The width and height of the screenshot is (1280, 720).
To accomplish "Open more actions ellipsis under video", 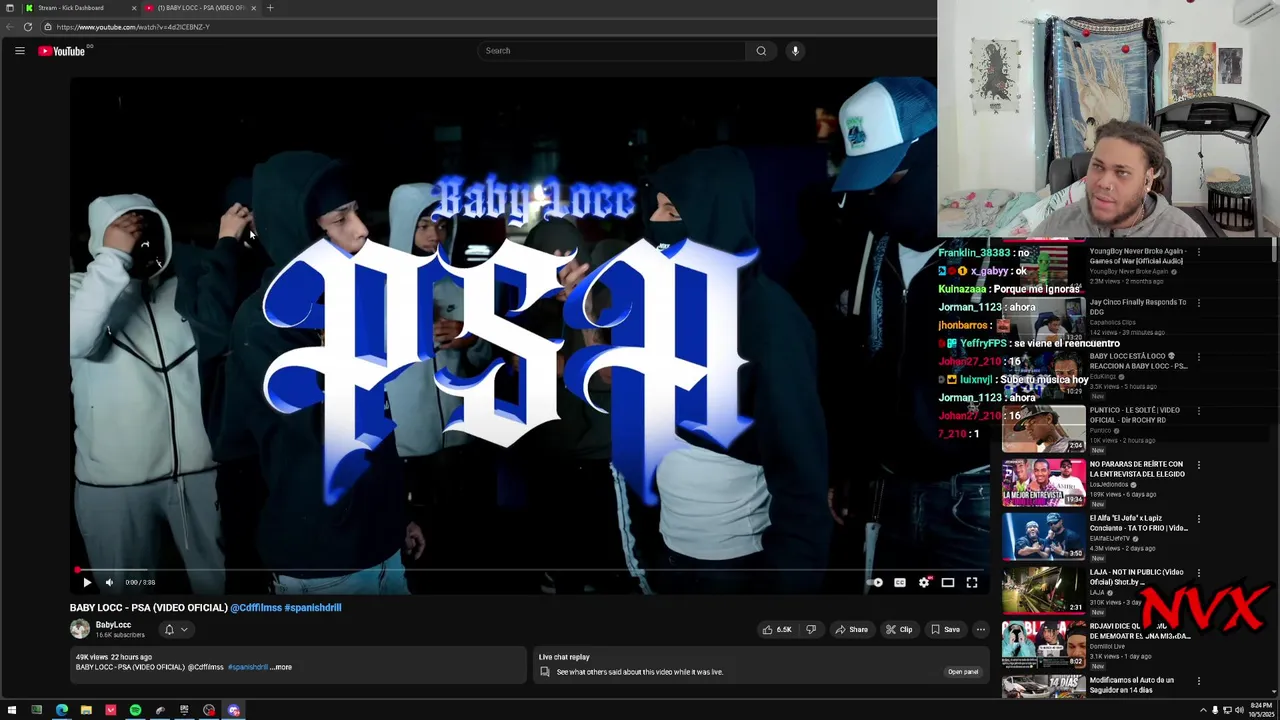I will (x=981, y=629).
